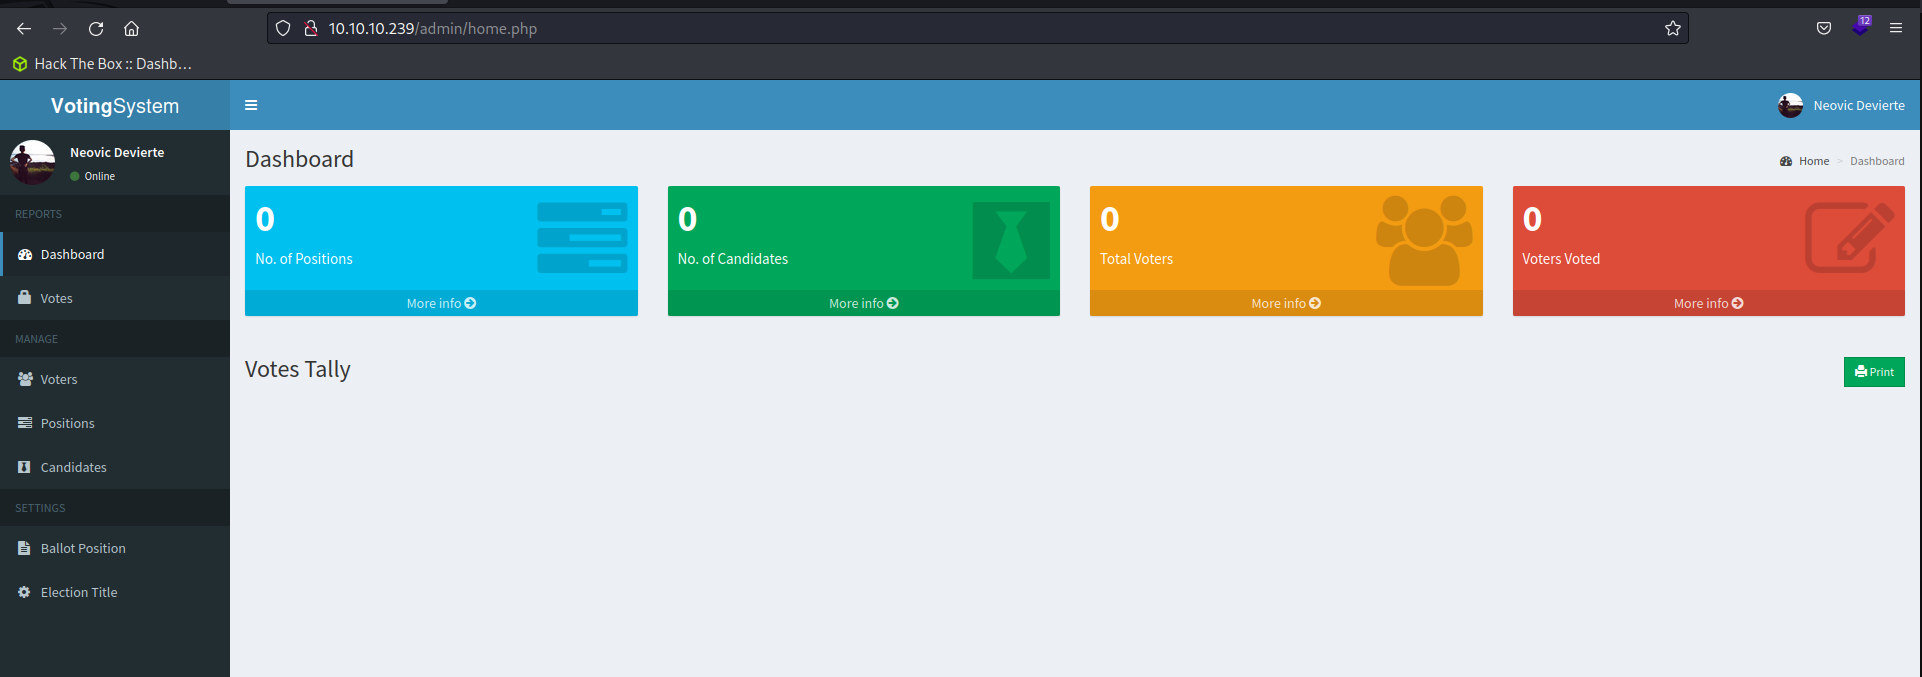Open the Dashboard menu item
This screenshot has height=677, width=1922.
tap(115, 254)
